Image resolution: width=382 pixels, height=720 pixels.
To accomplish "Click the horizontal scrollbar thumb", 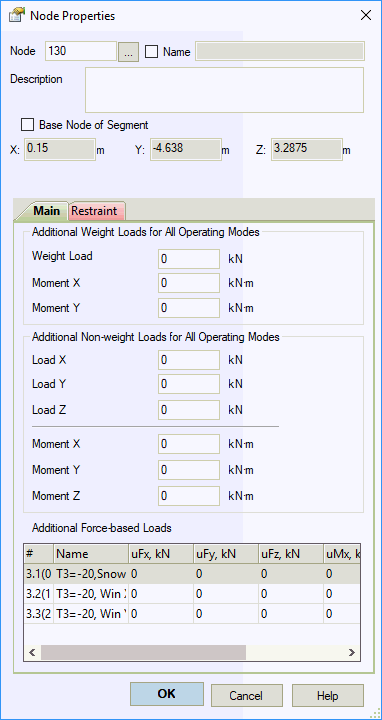I will tap(143, 652).
